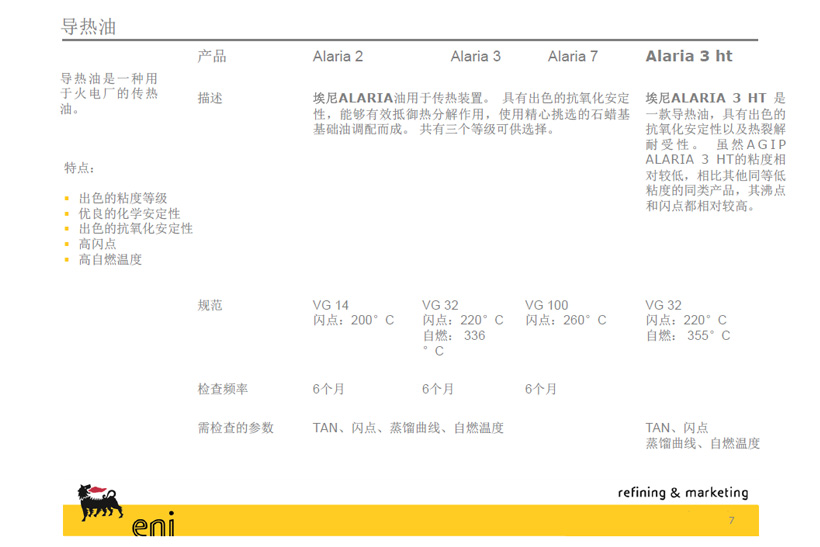This screenshot has height=547, width=820.
Task: Click the 自燃： 355° C value
Action: click(687, 336)
